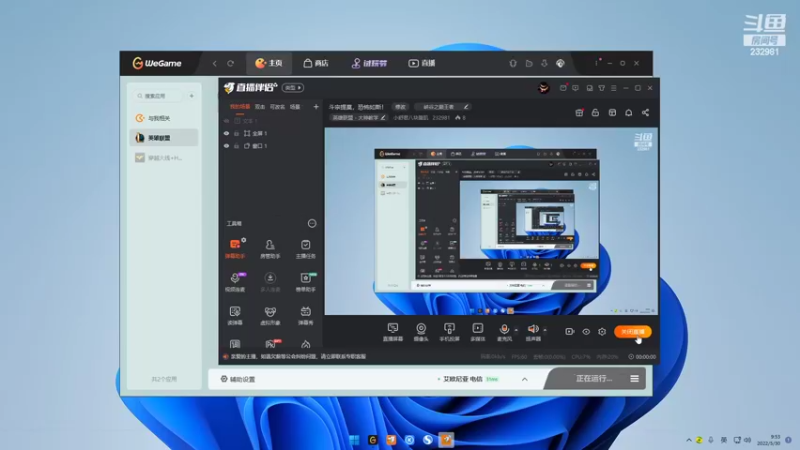The height and width of the screenshot is (450, 800).
Task: Open the bell notifications icon above preview
Action: pyautogui.click(x=629, y=112)
